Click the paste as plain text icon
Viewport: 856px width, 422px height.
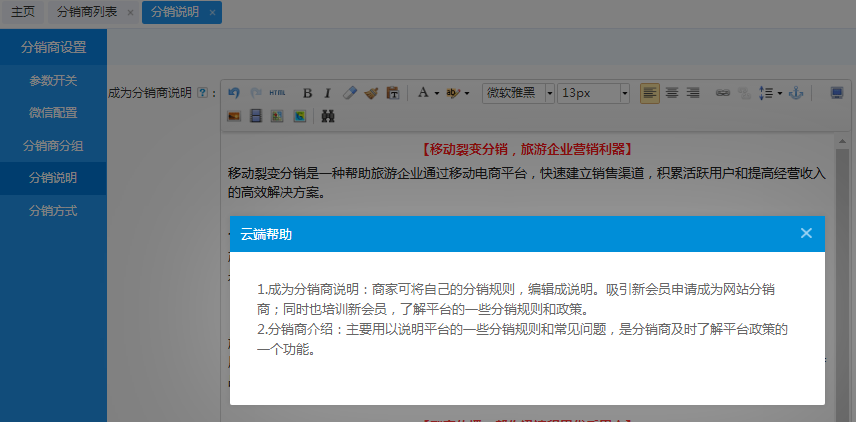(392, 93)
